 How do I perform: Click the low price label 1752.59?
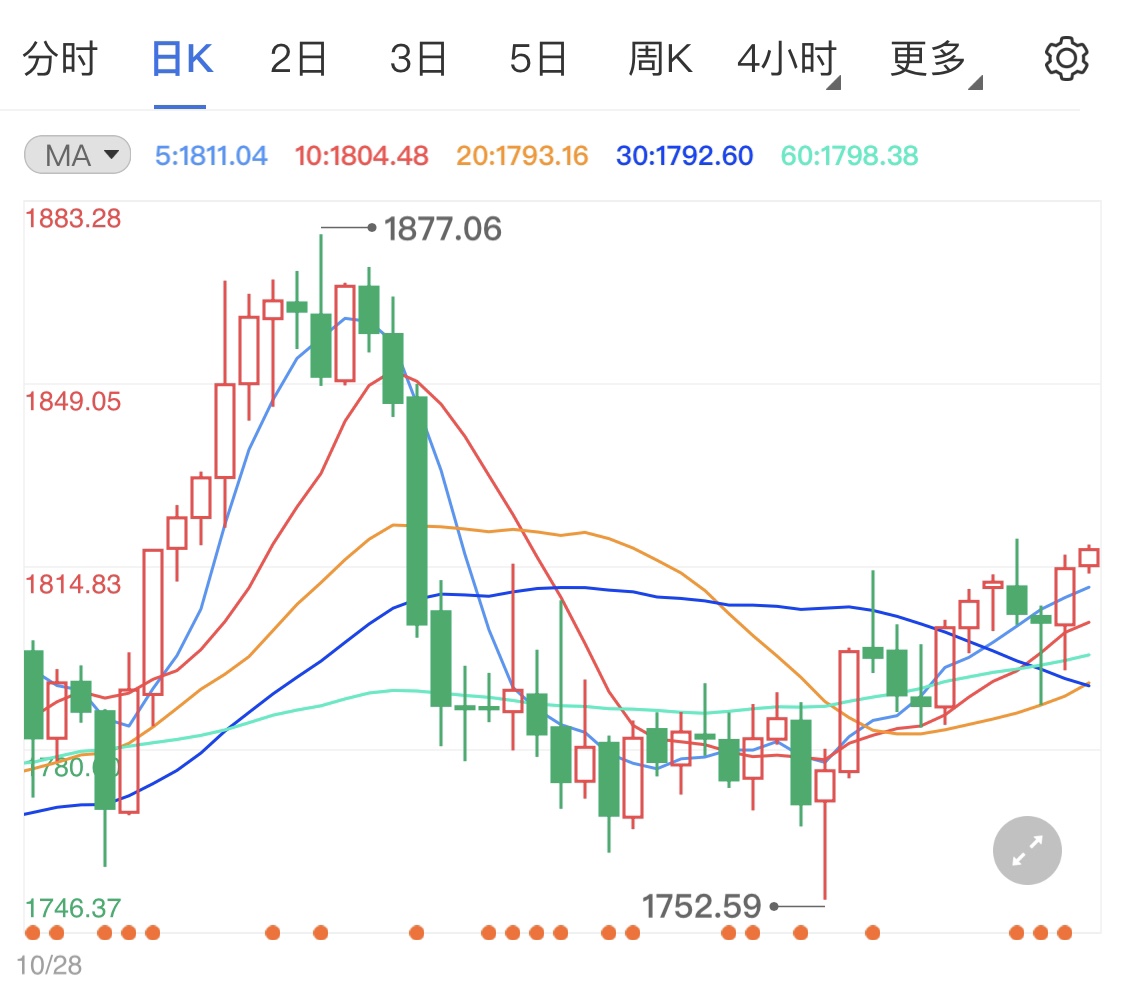(x=701, y=906)
